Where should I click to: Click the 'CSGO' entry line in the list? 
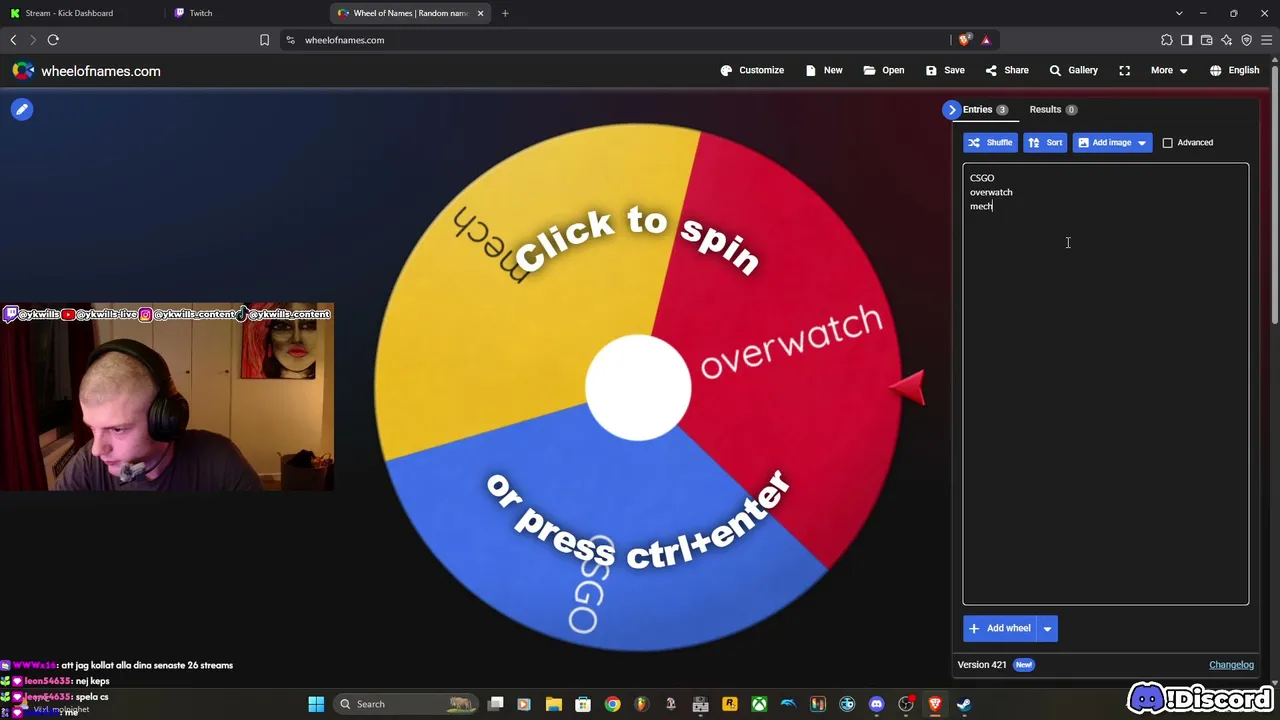click(982, 178)
